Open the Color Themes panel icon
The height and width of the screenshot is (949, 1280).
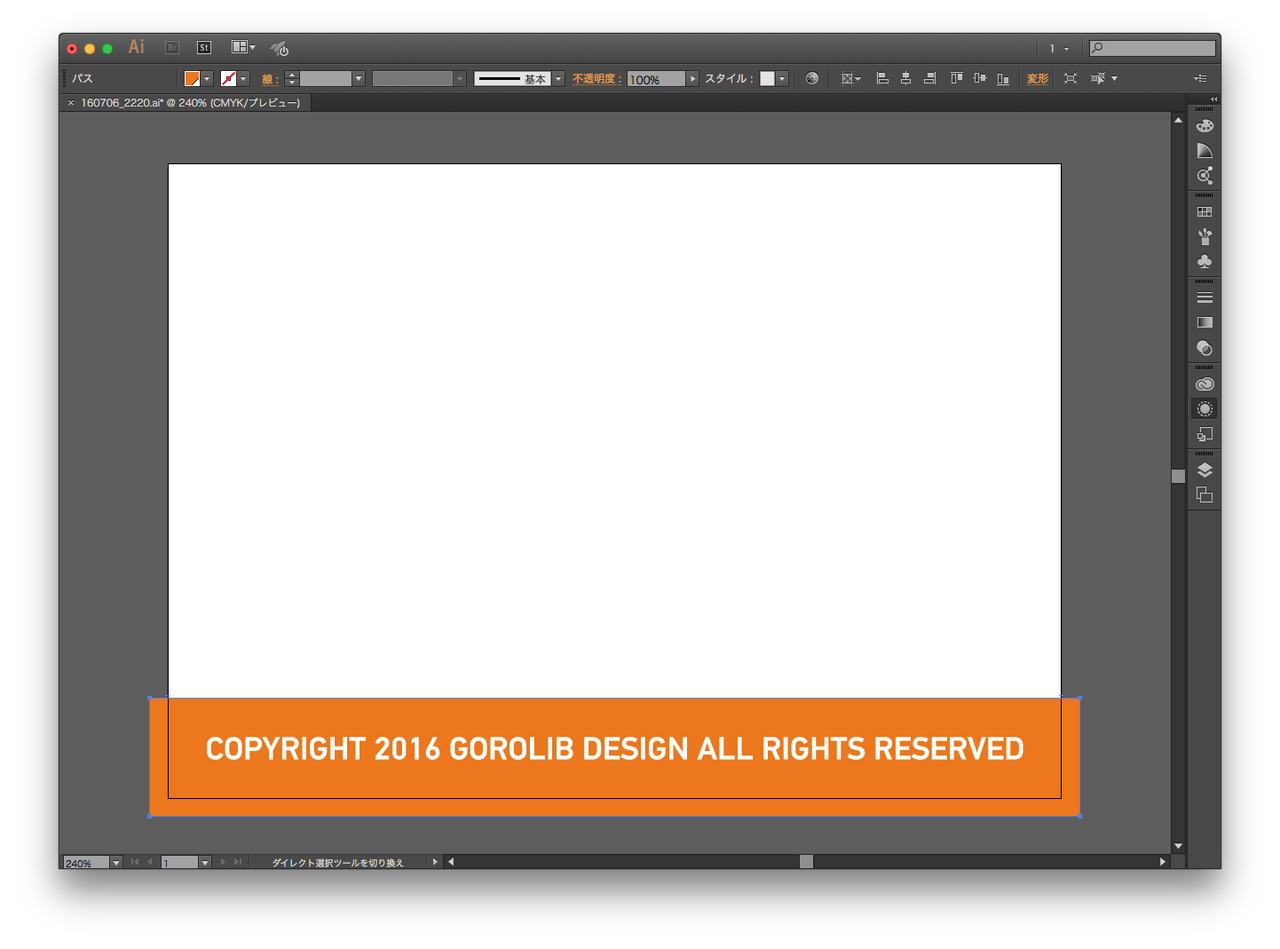1204,176
